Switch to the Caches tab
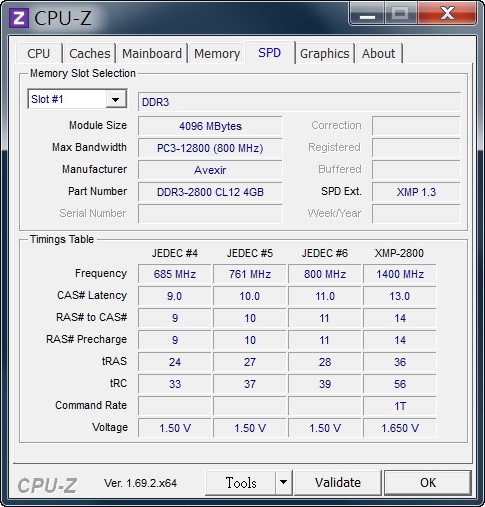 tap(89, 53)
